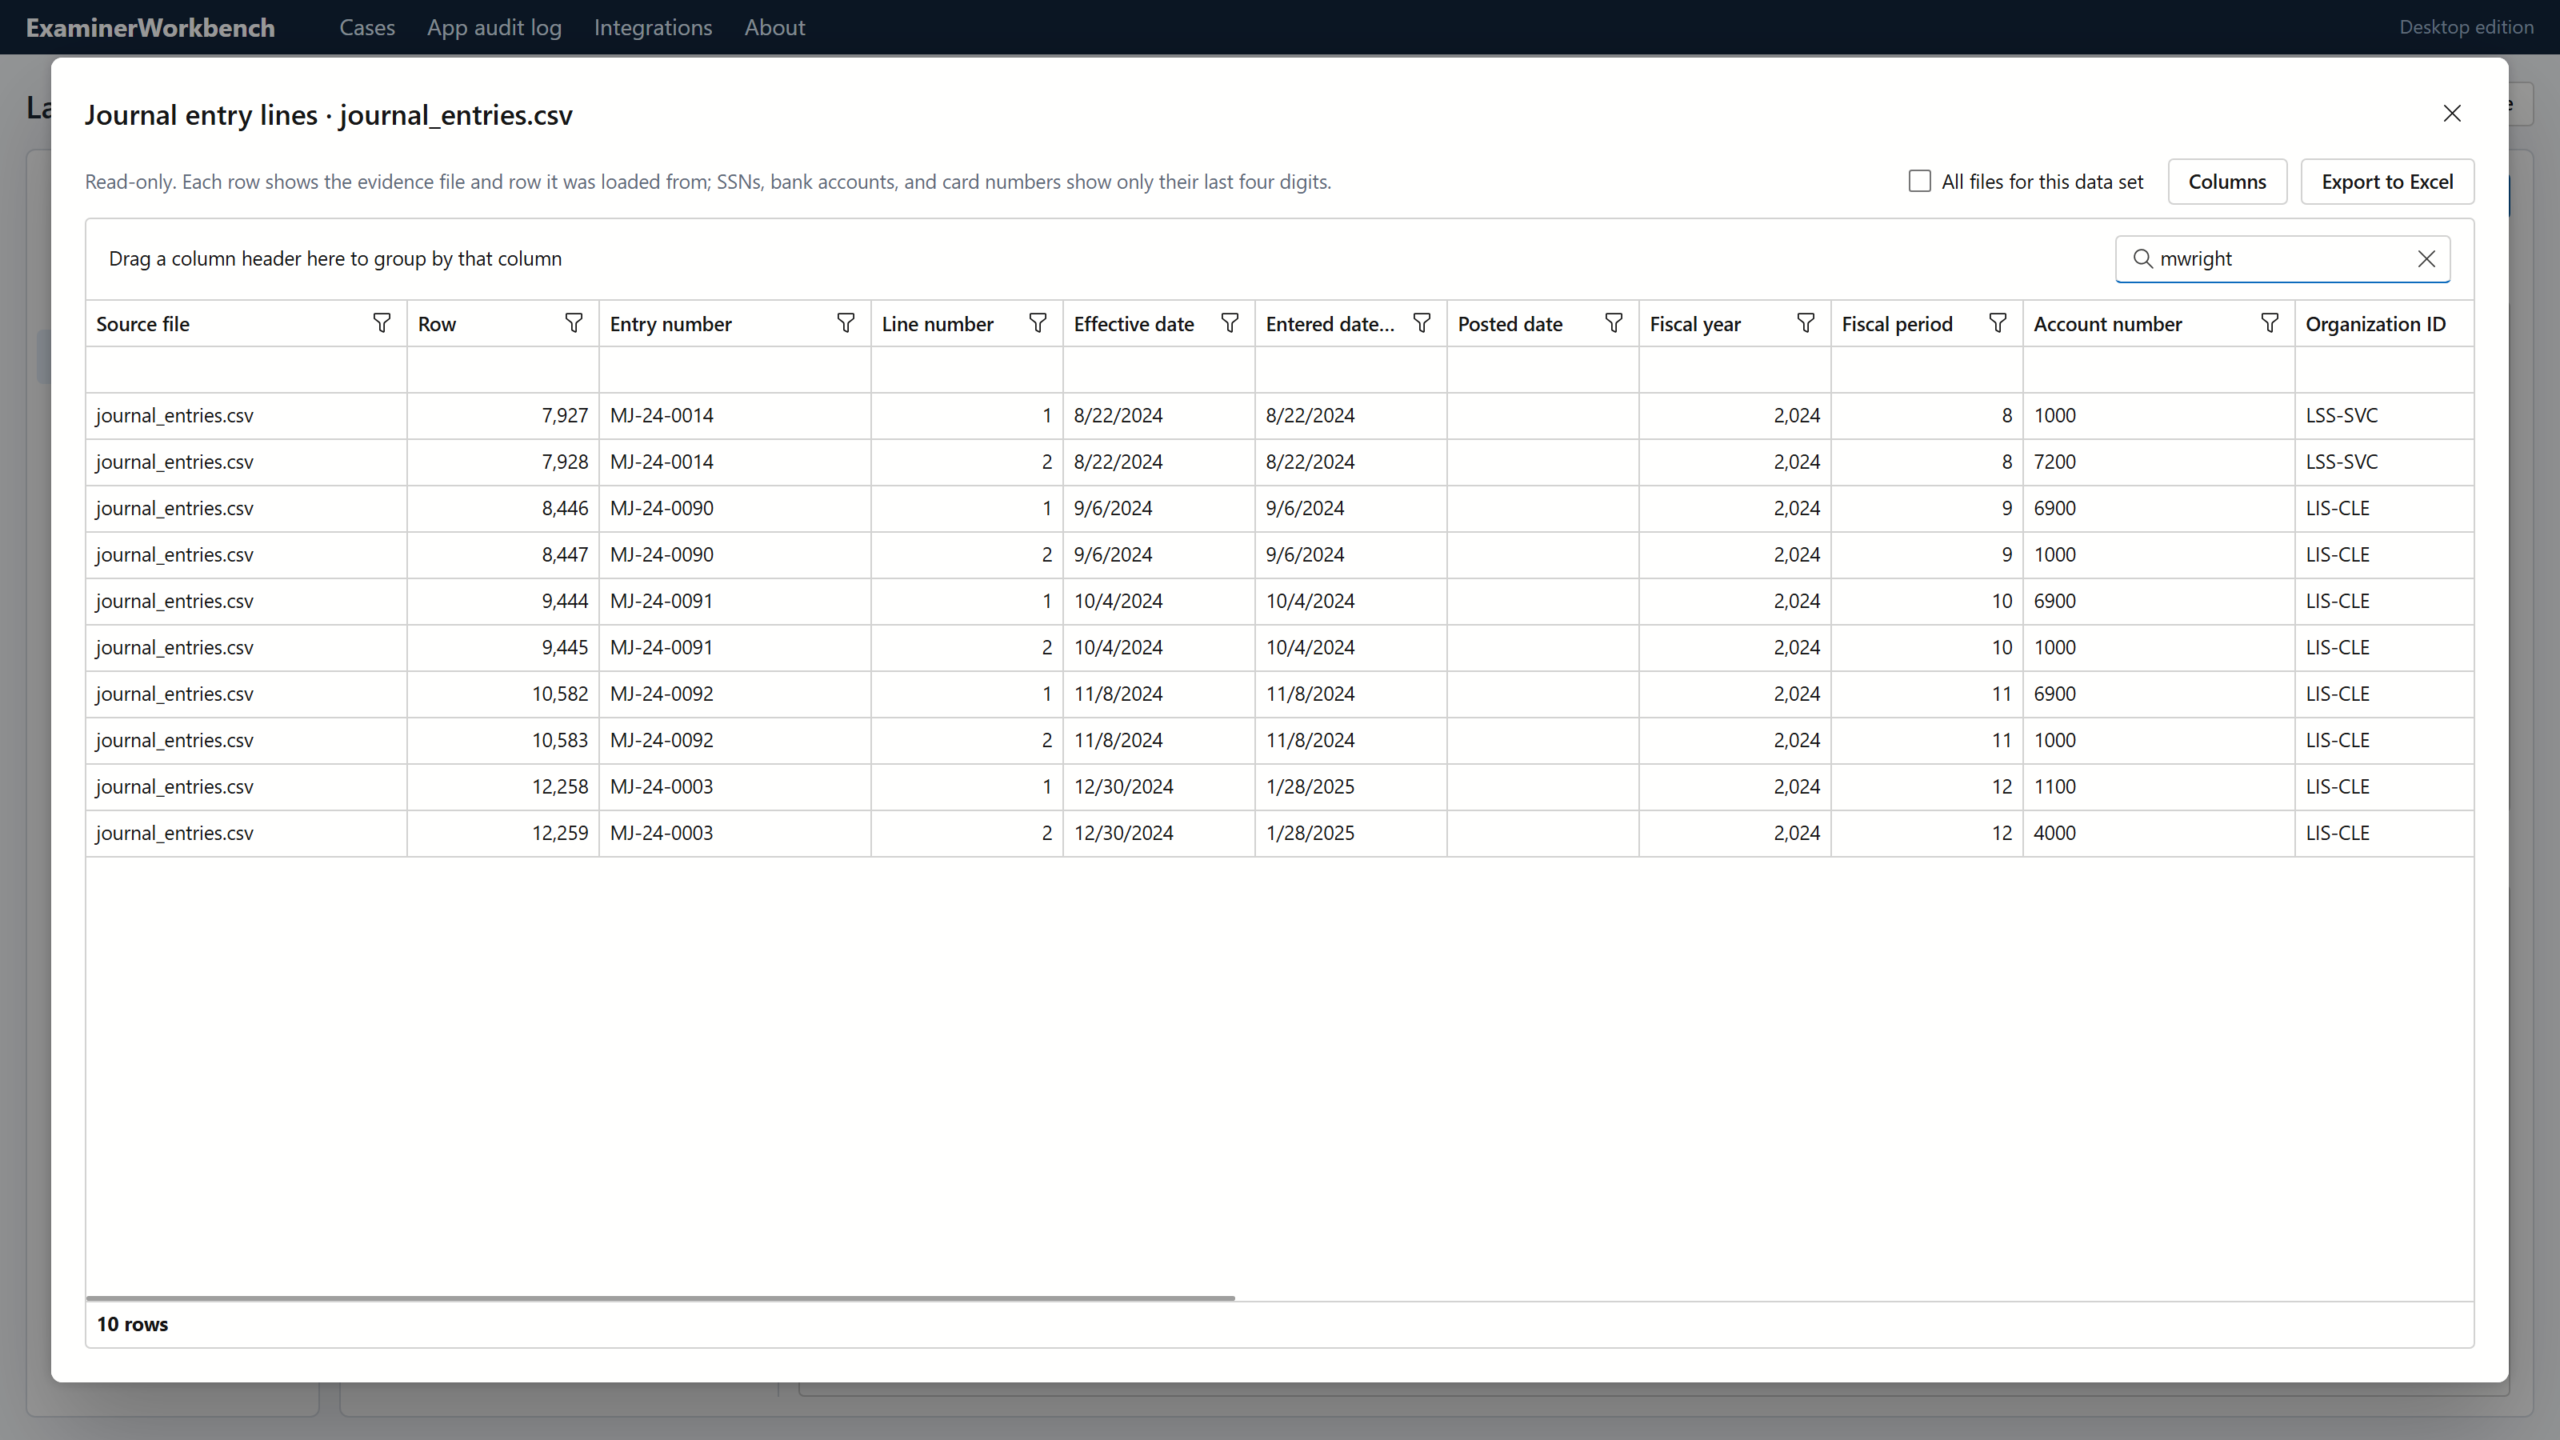2560x1440 pixels.
Task: Open the Entry number filter icon
Action: click(x=845, y=323)
